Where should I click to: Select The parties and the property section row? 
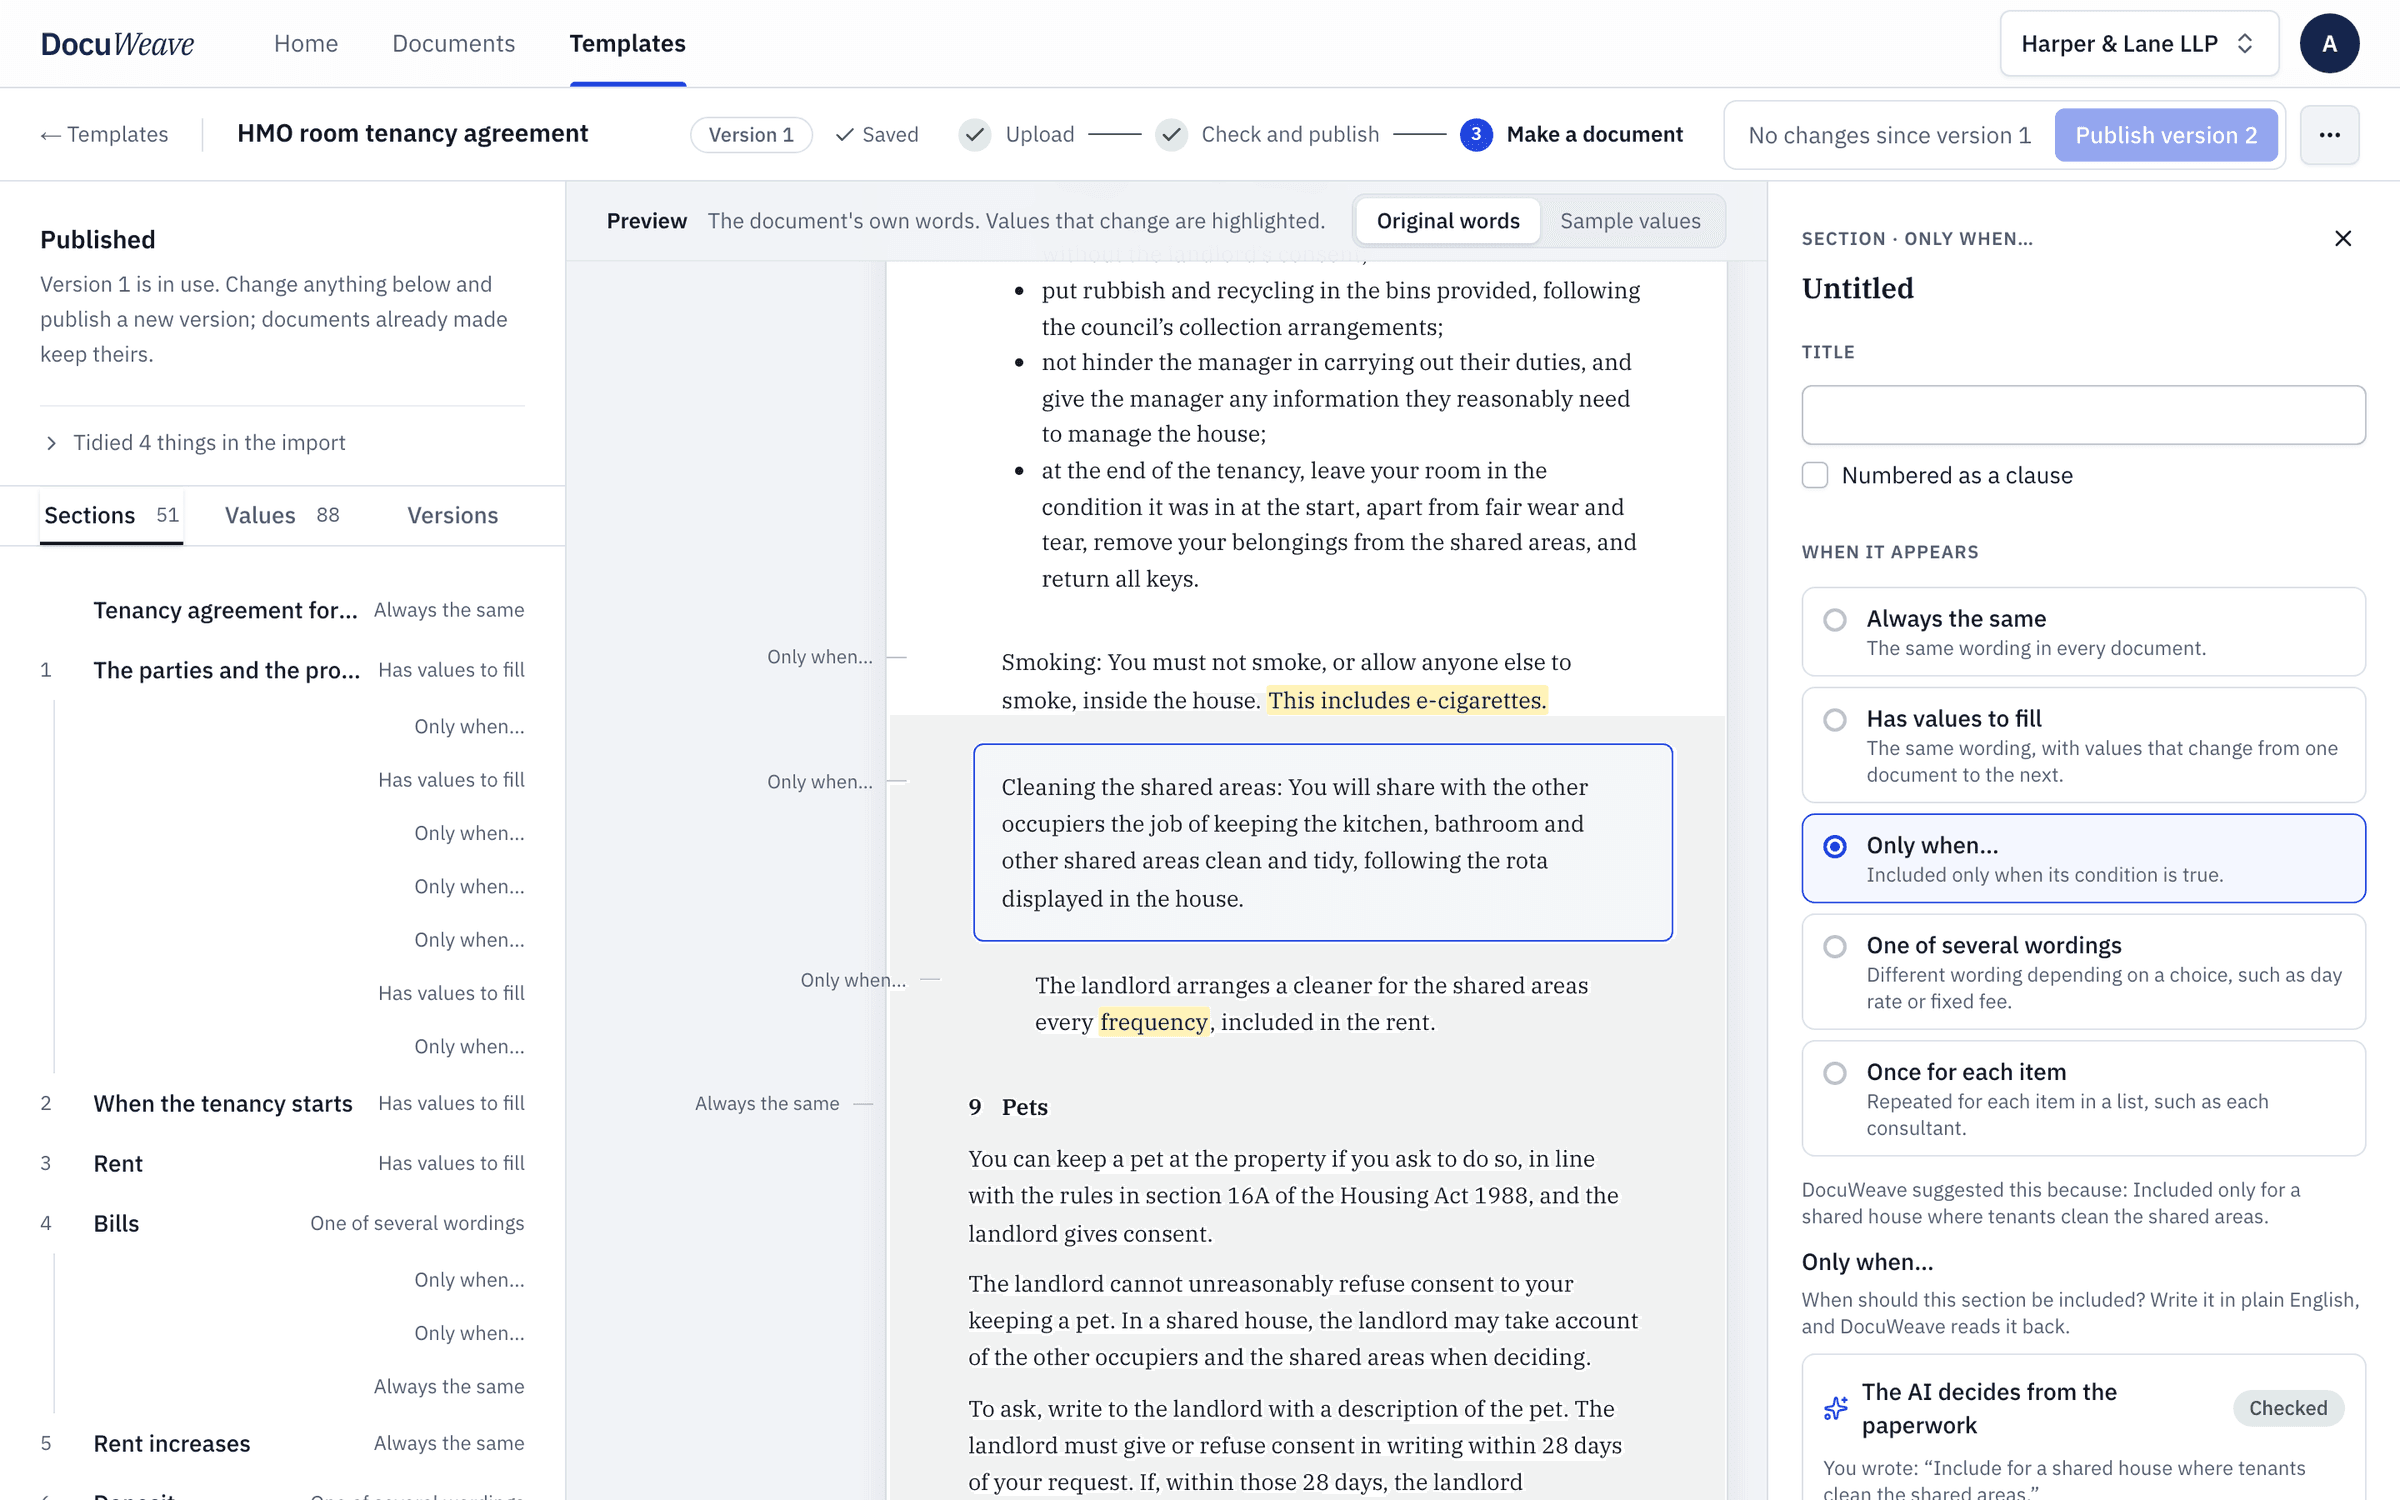(x=282, y=670)
